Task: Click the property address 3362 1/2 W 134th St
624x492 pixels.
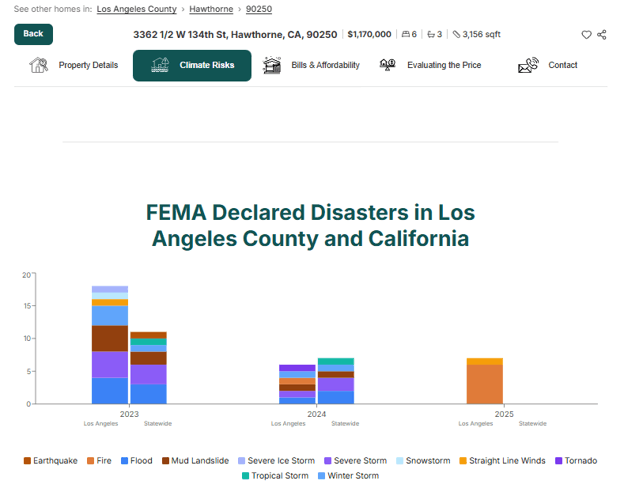Action: coord(235,35)
